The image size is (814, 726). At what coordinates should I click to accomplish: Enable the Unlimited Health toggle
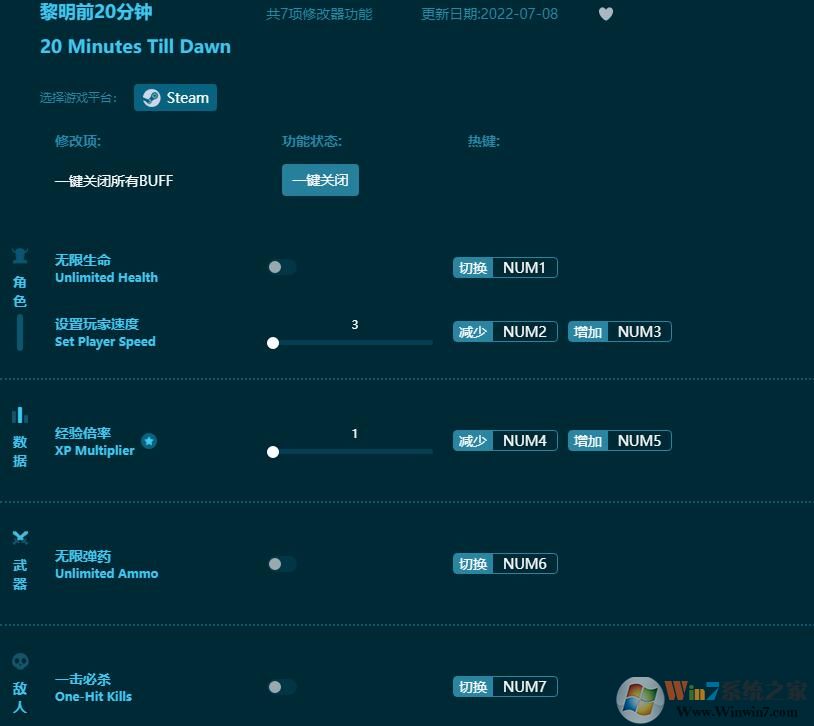coord(280,267)
